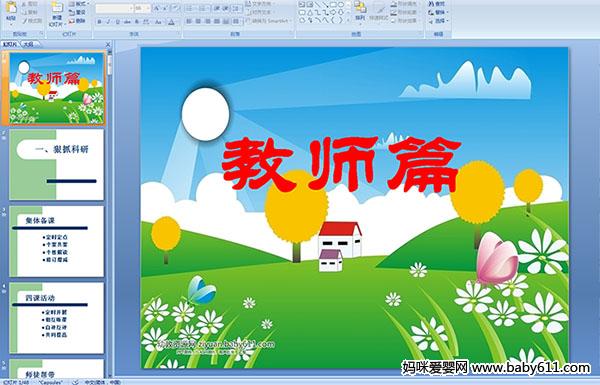Toggle Underline formatting
Image resolution: width=600 pixels, height=385 pixels.
click(x=117, y=22)
